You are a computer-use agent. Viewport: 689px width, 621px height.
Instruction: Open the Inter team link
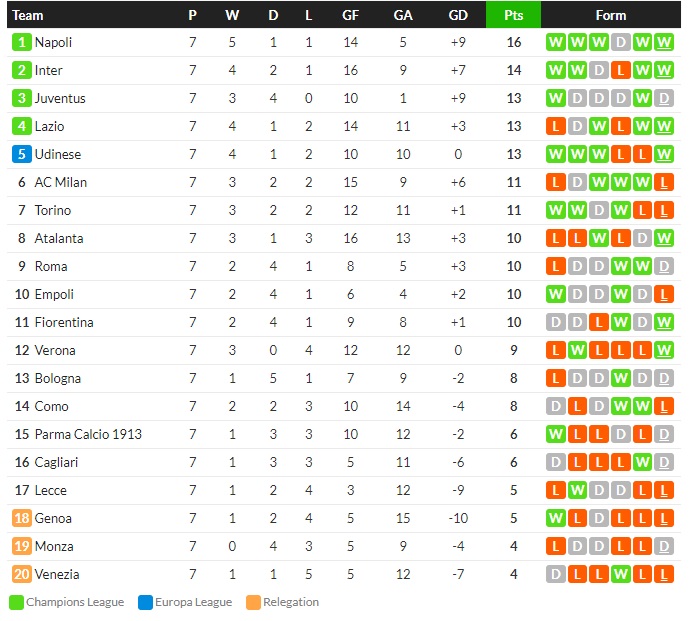coord(48,70)
